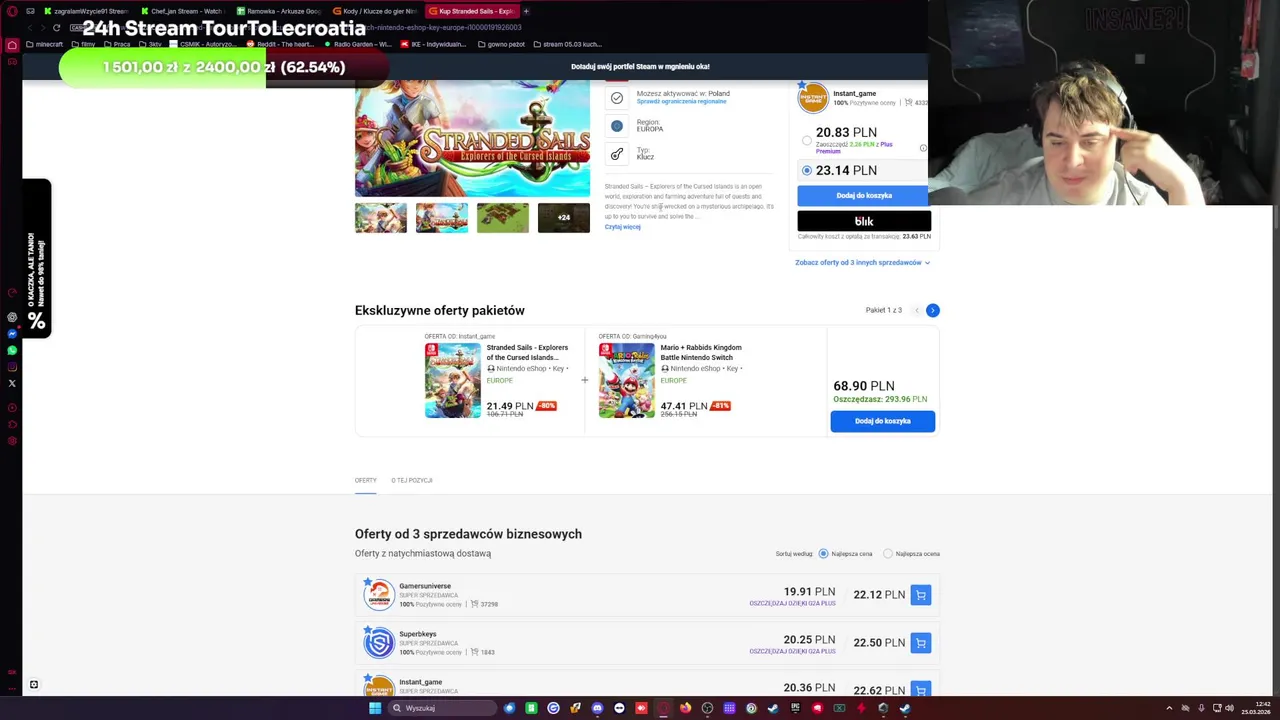Click Dodaj do koszyka under 23.14 PLN
The width and height of the screenshot is (1280, 720).
tap(864, 195)
